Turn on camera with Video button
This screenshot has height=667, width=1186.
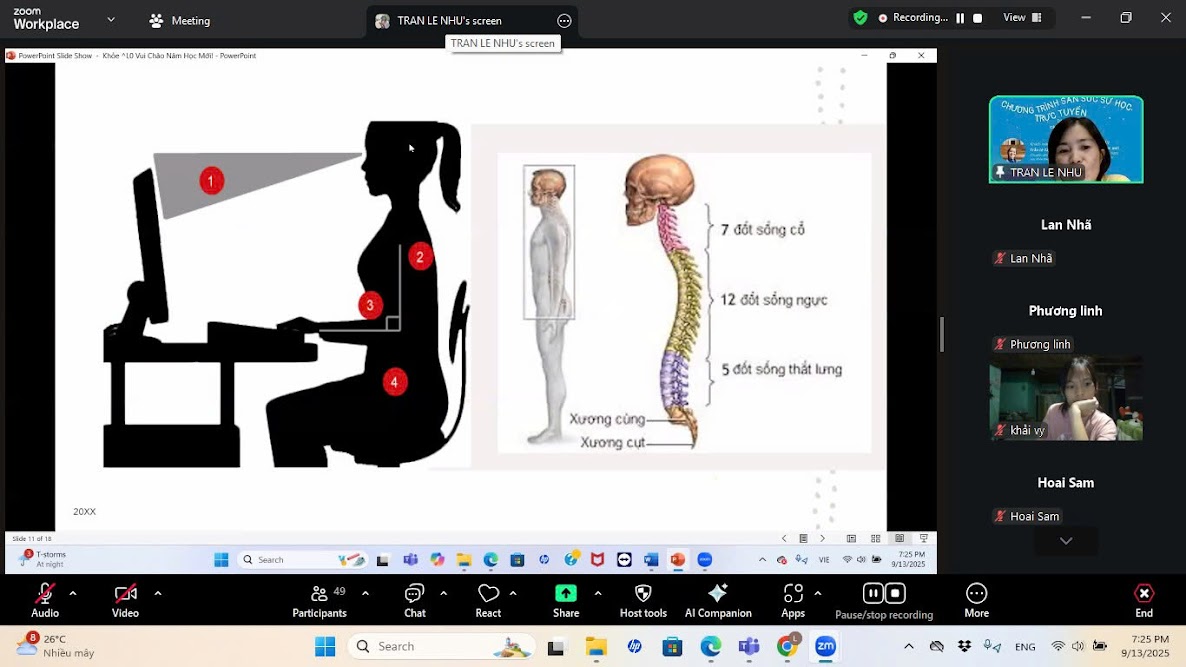pos(125,594)
